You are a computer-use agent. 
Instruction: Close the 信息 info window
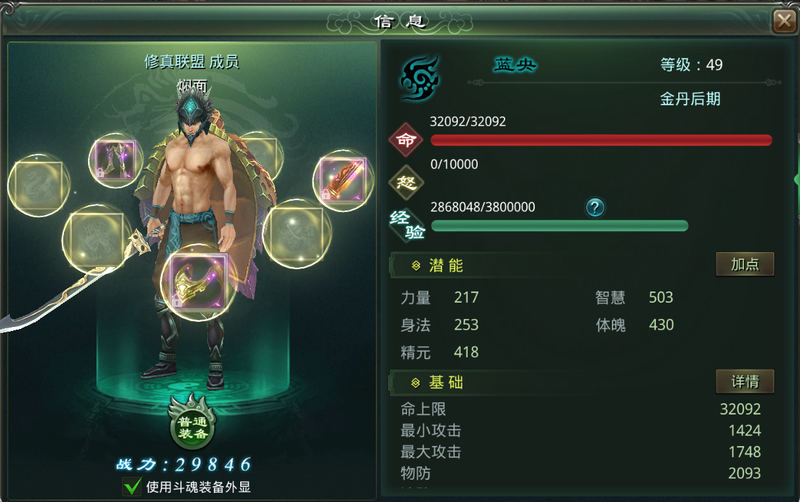point(784,21)
